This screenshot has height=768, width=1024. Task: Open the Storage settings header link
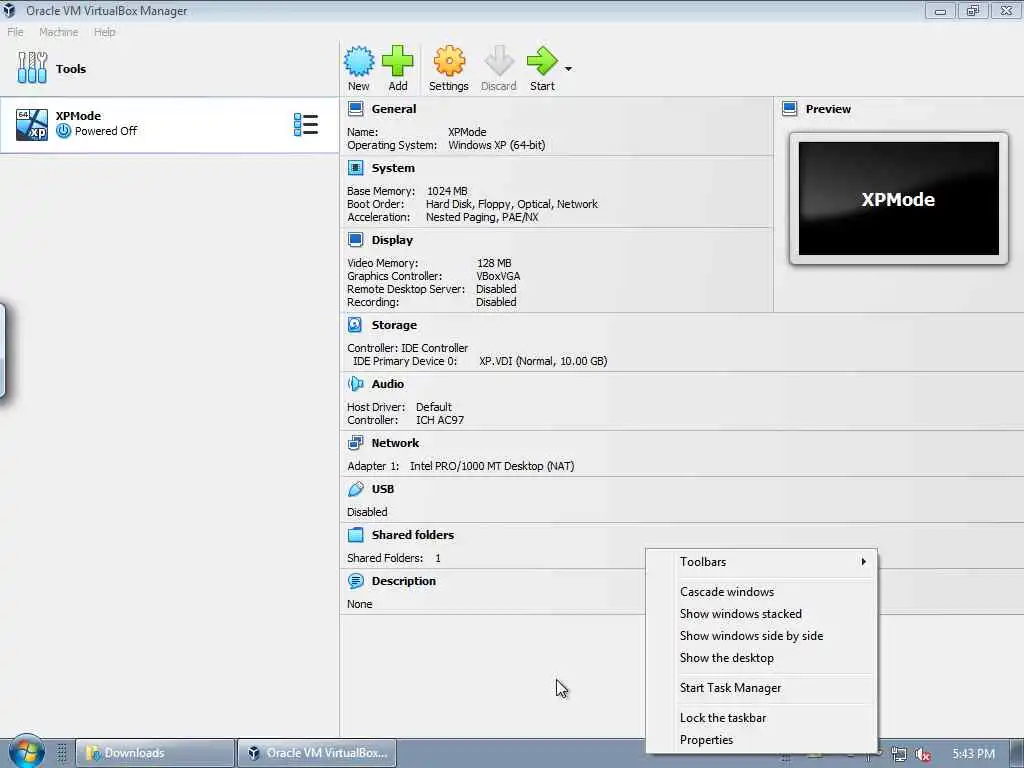click(394, 325)
